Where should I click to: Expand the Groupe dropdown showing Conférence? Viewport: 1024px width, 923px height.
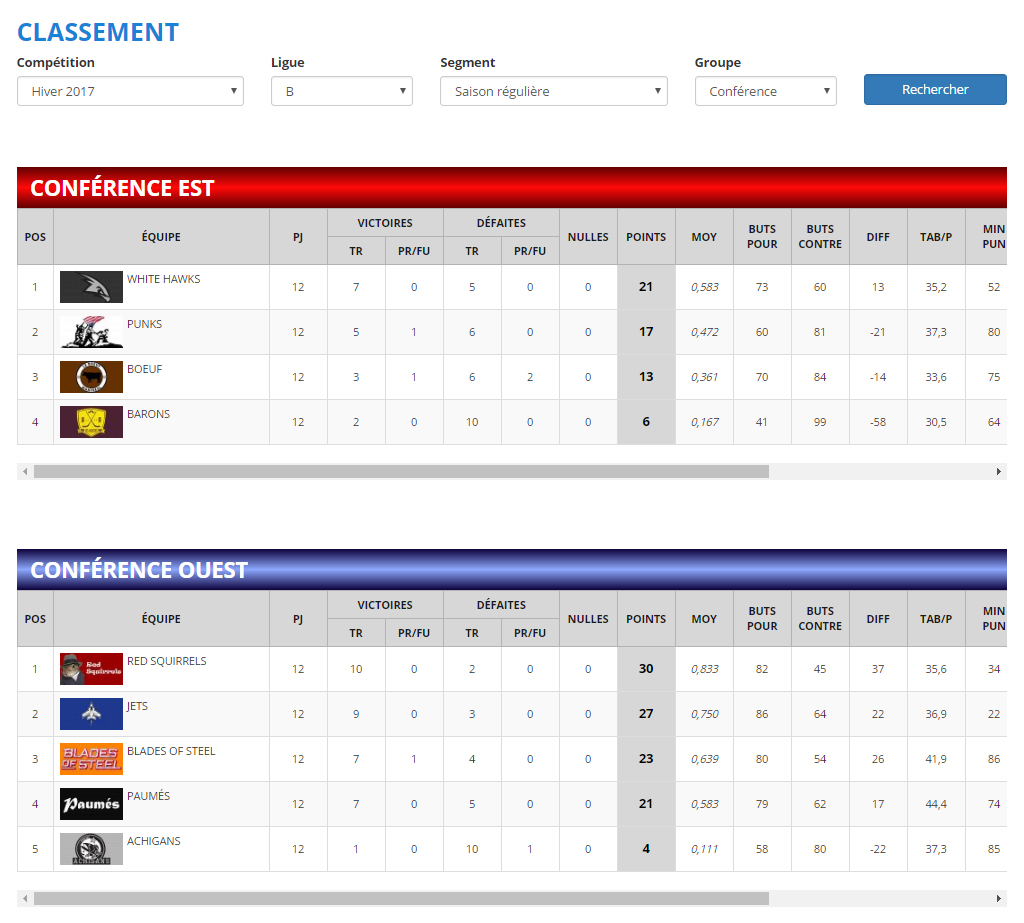[765, 91]
